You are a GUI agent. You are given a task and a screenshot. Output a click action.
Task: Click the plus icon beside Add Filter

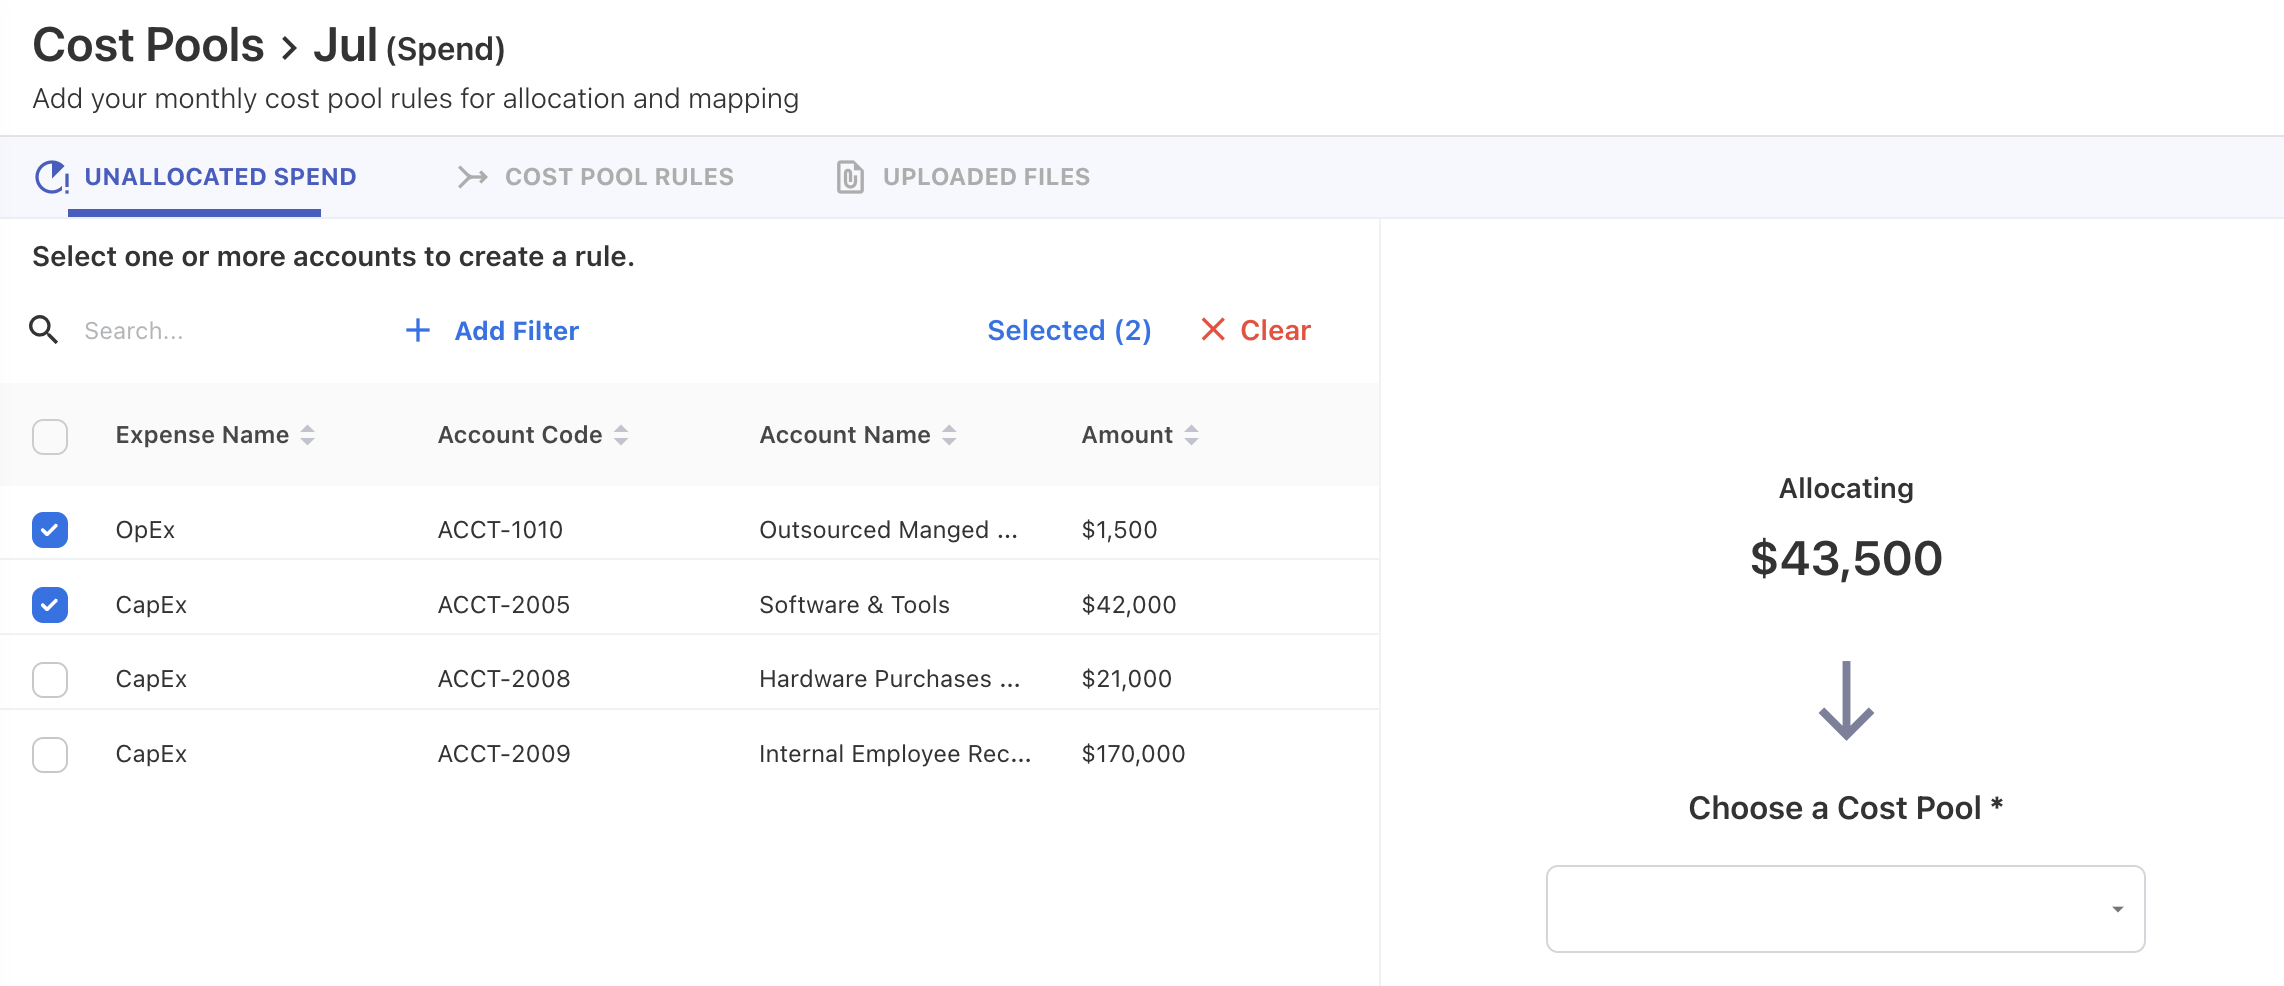(x=417, y=330)
